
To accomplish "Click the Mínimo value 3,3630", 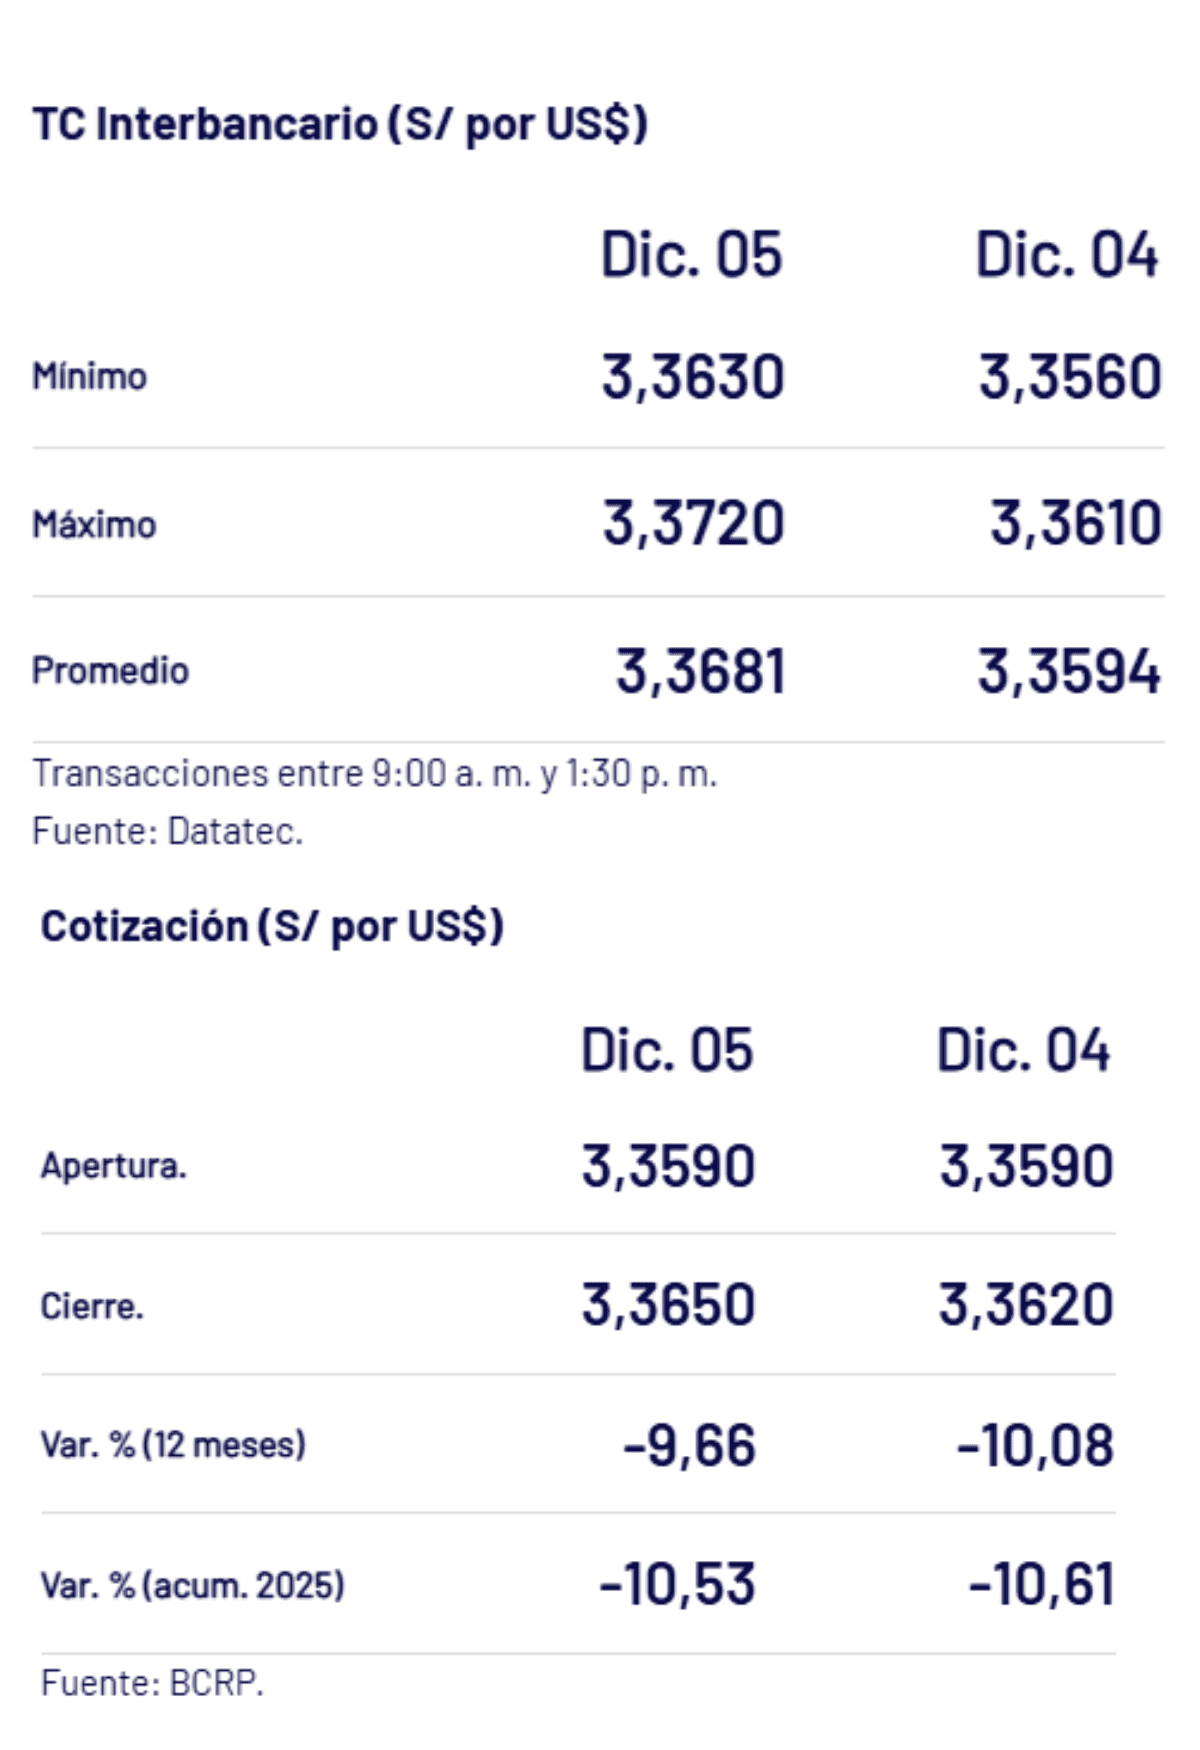I will (x=692, y=377).
